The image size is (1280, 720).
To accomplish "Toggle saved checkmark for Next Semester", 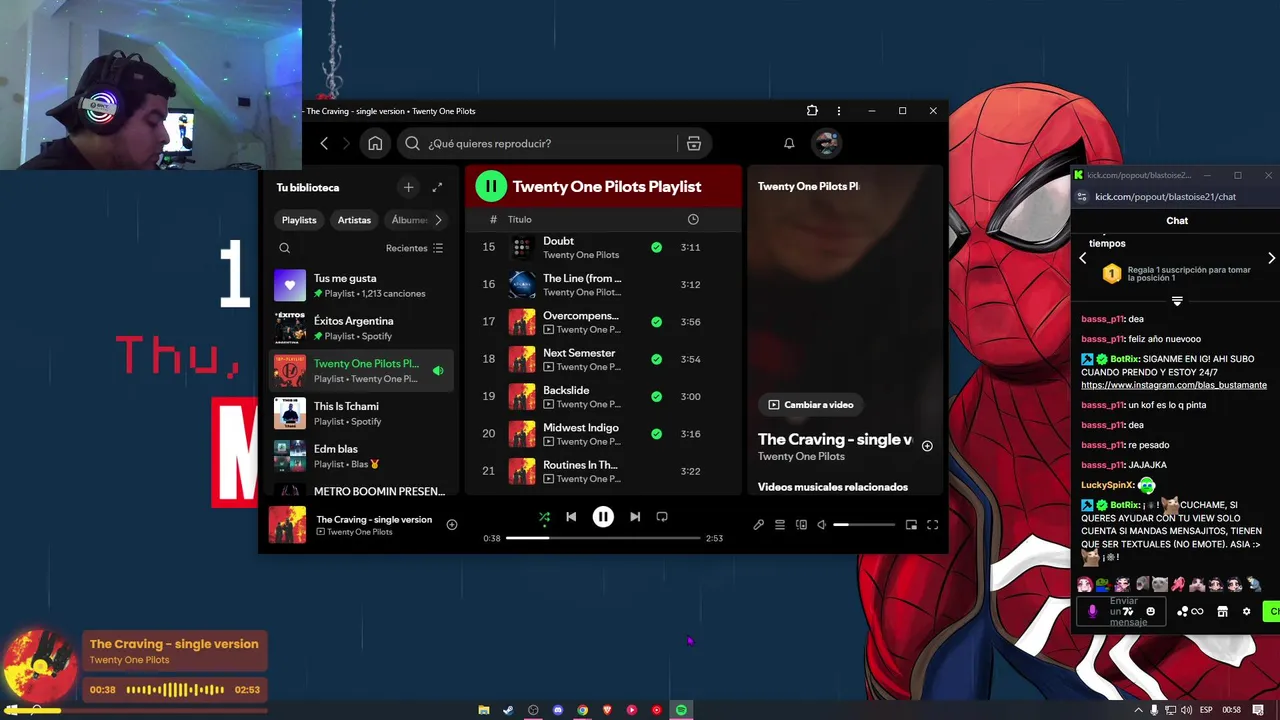I will coord(656,359).
